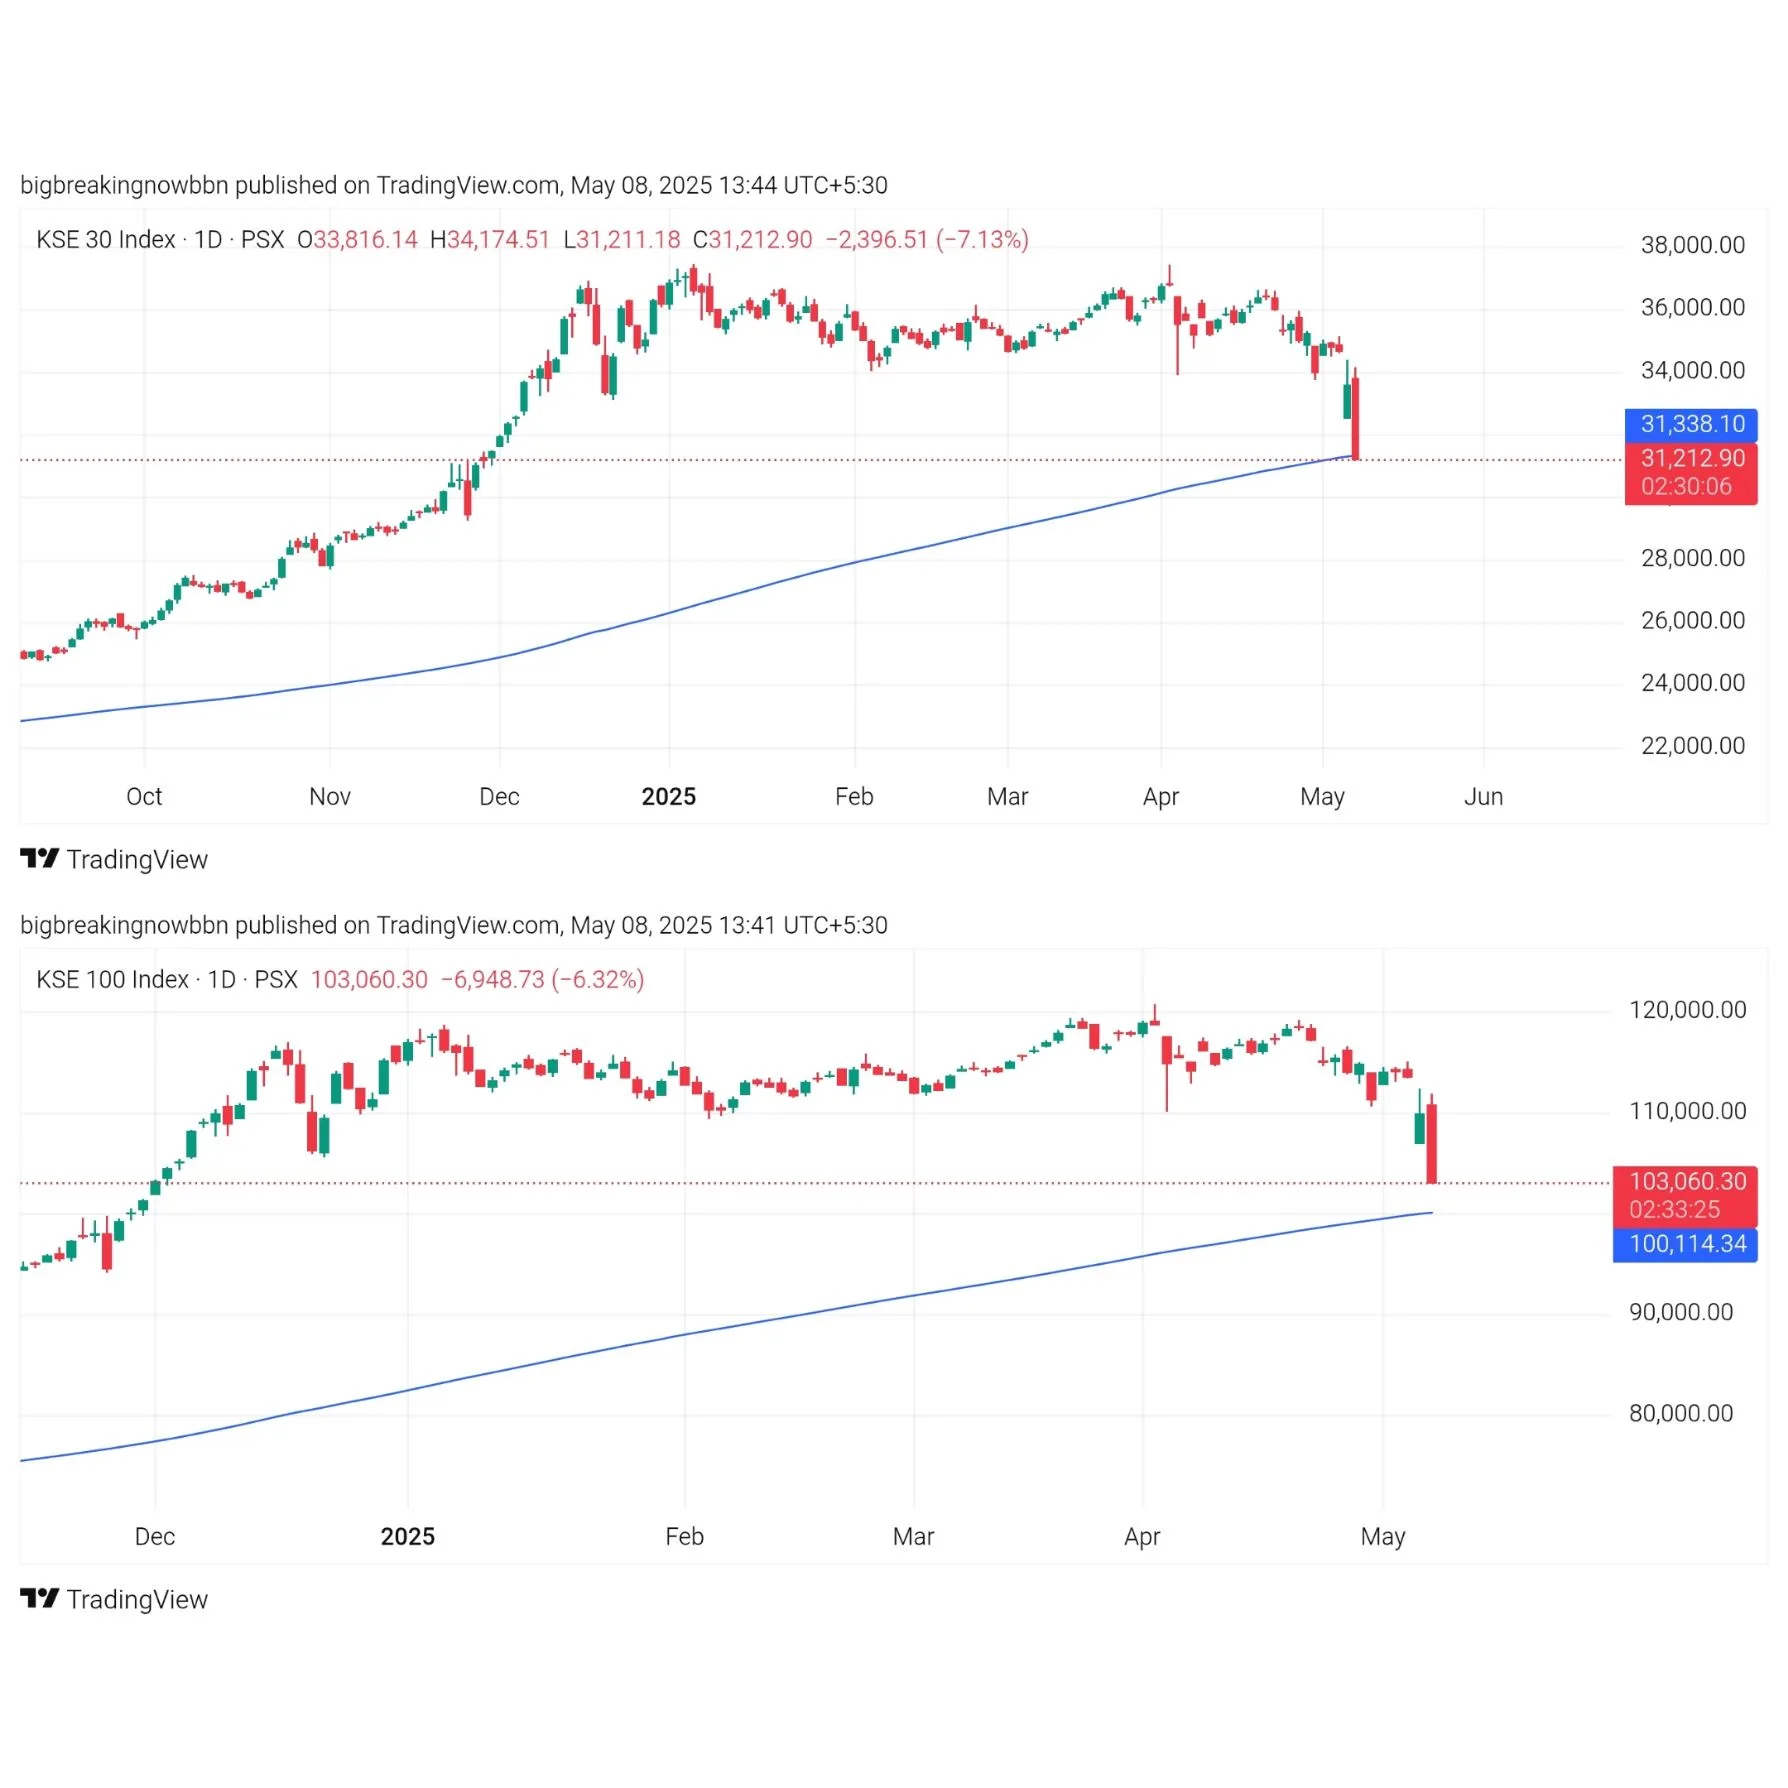Click the KSE 30 Index title text

click(106, 240)
